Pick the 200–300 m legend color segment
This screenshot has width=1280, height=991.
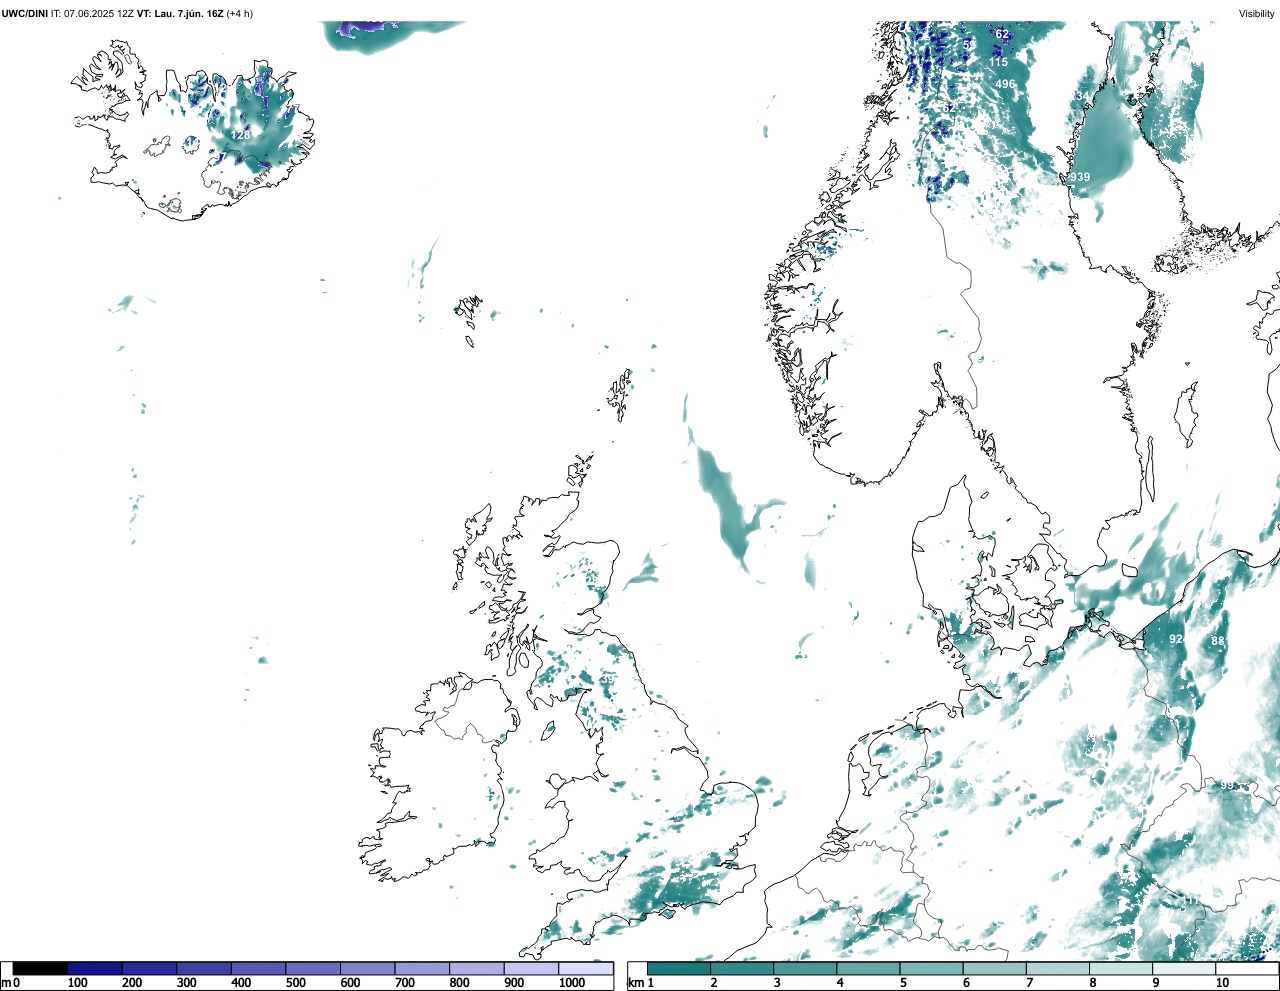pyautogui.click(x=150, y=968)
